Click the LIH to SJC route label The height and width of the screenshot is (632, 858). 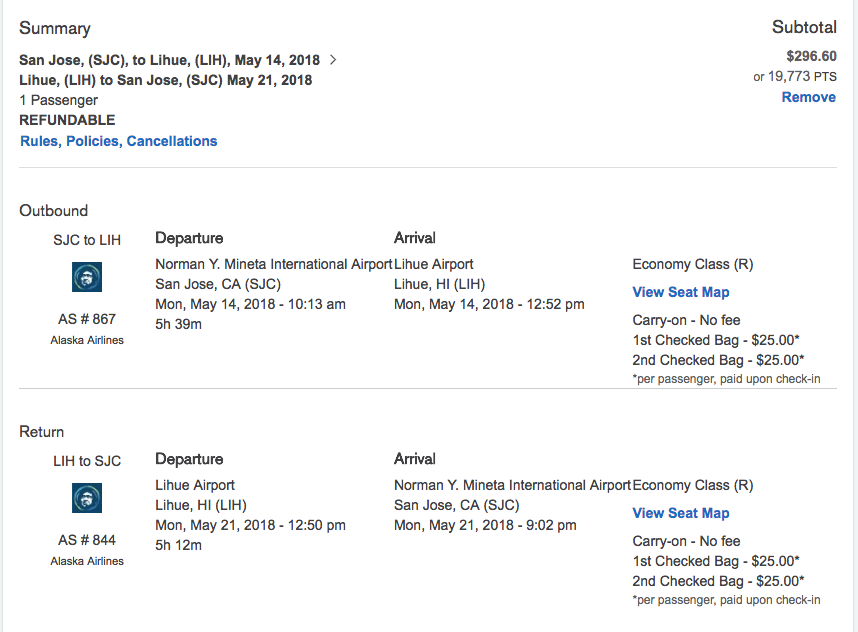(x=87, y=461)
